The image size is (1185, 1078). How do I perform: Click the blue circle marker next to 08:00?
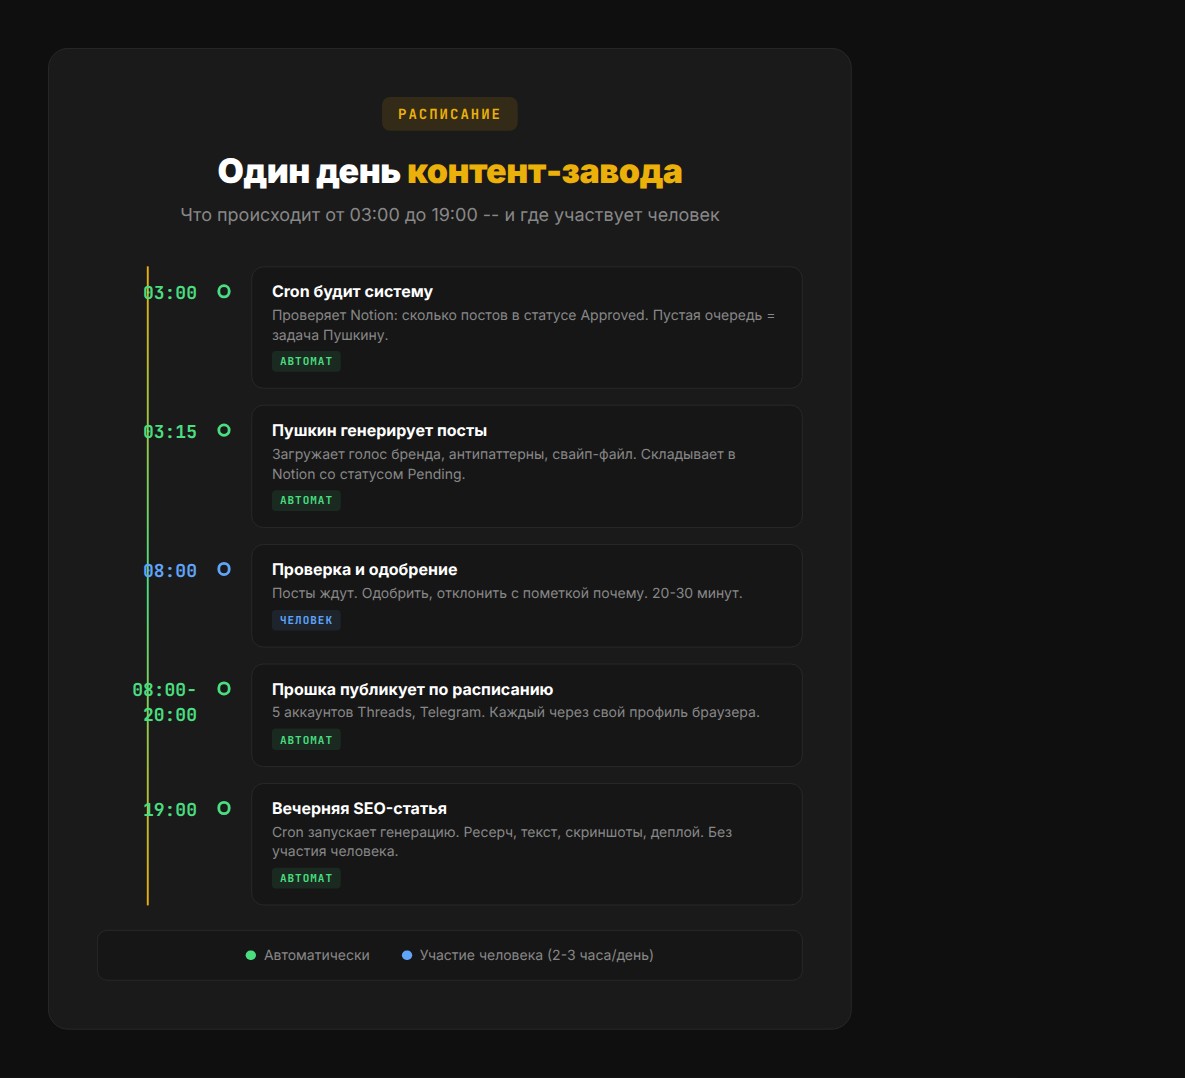pos(224,570)
